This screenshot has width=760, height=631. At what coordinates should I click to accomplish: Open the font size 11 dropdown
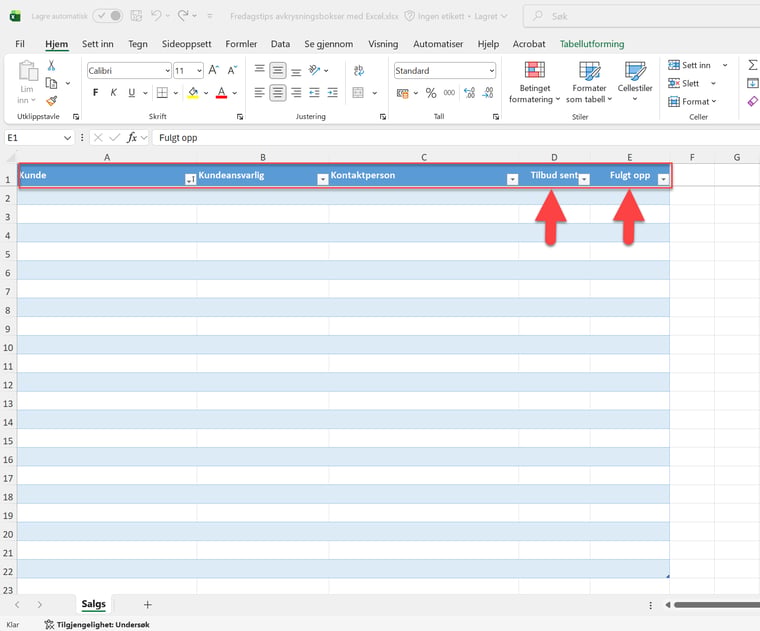[199, 71]
